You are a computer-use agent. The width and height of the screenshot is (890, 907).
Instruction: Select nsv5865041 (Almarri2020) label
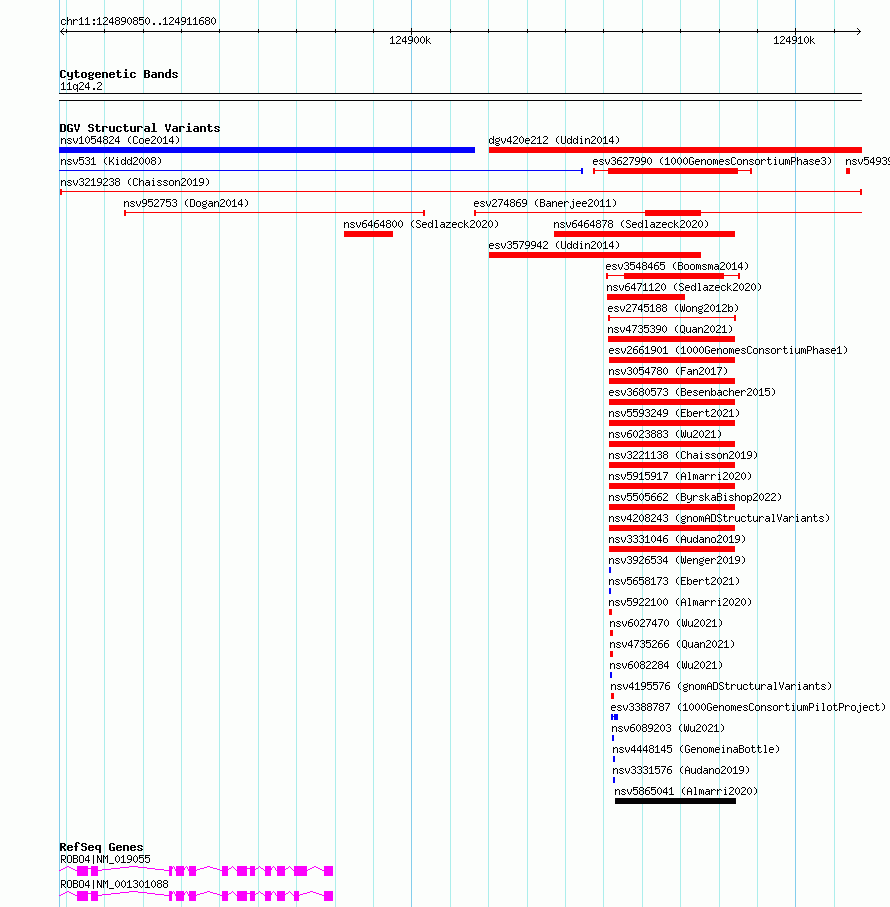[686, 791]
